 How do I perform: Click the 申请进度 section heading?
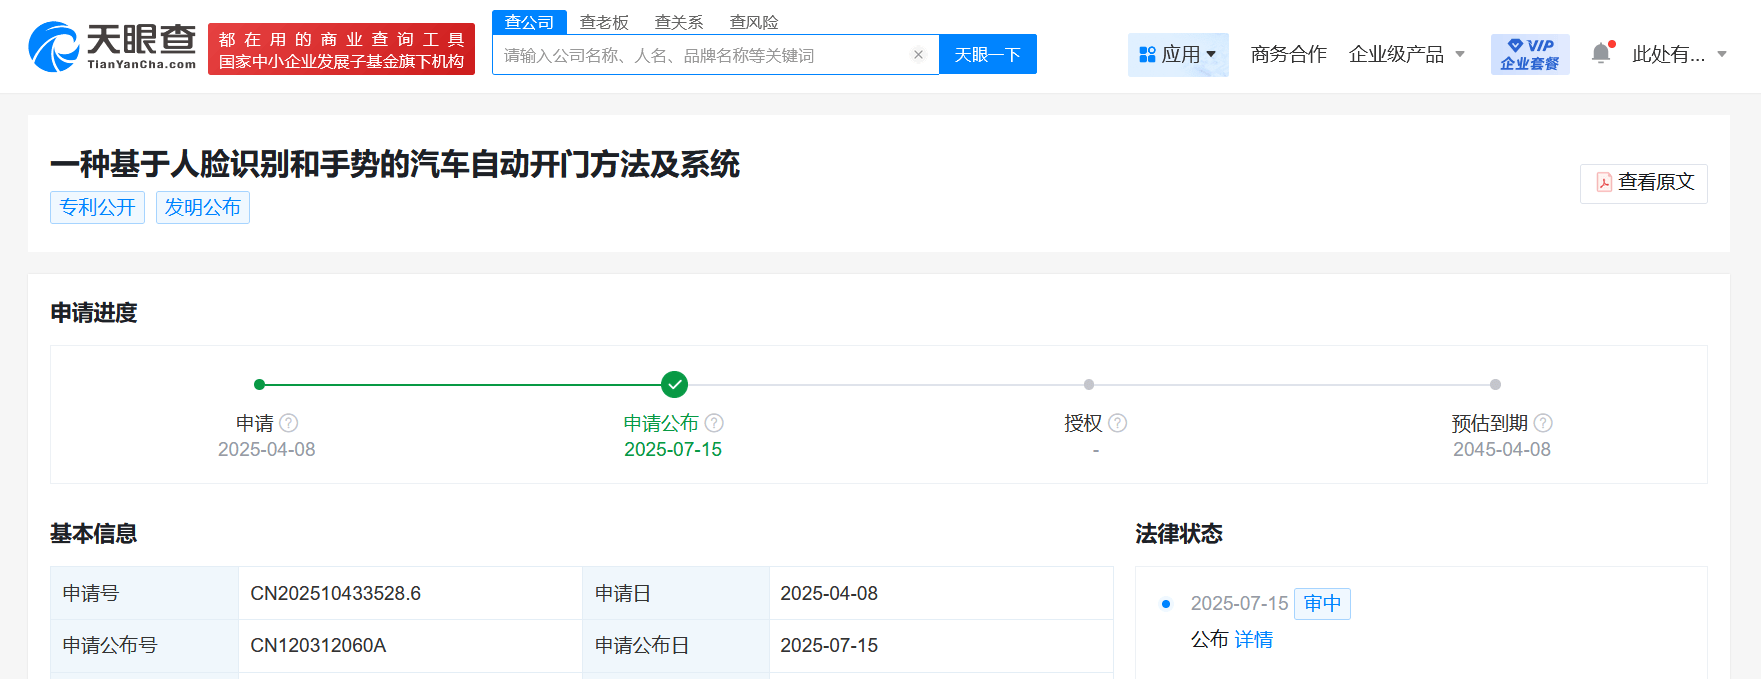click(94, 313)
